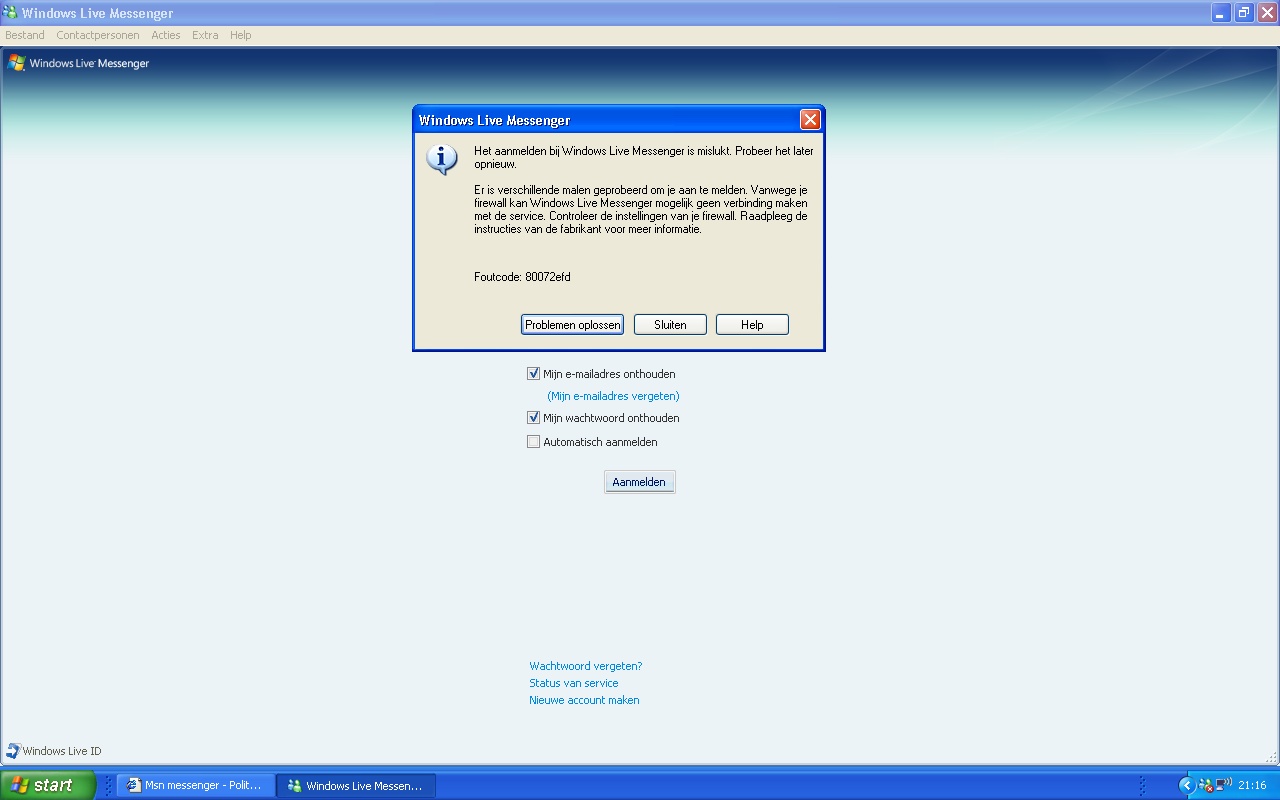Enable Automatisch aanmelden checkbox

[x=533, y=442]
